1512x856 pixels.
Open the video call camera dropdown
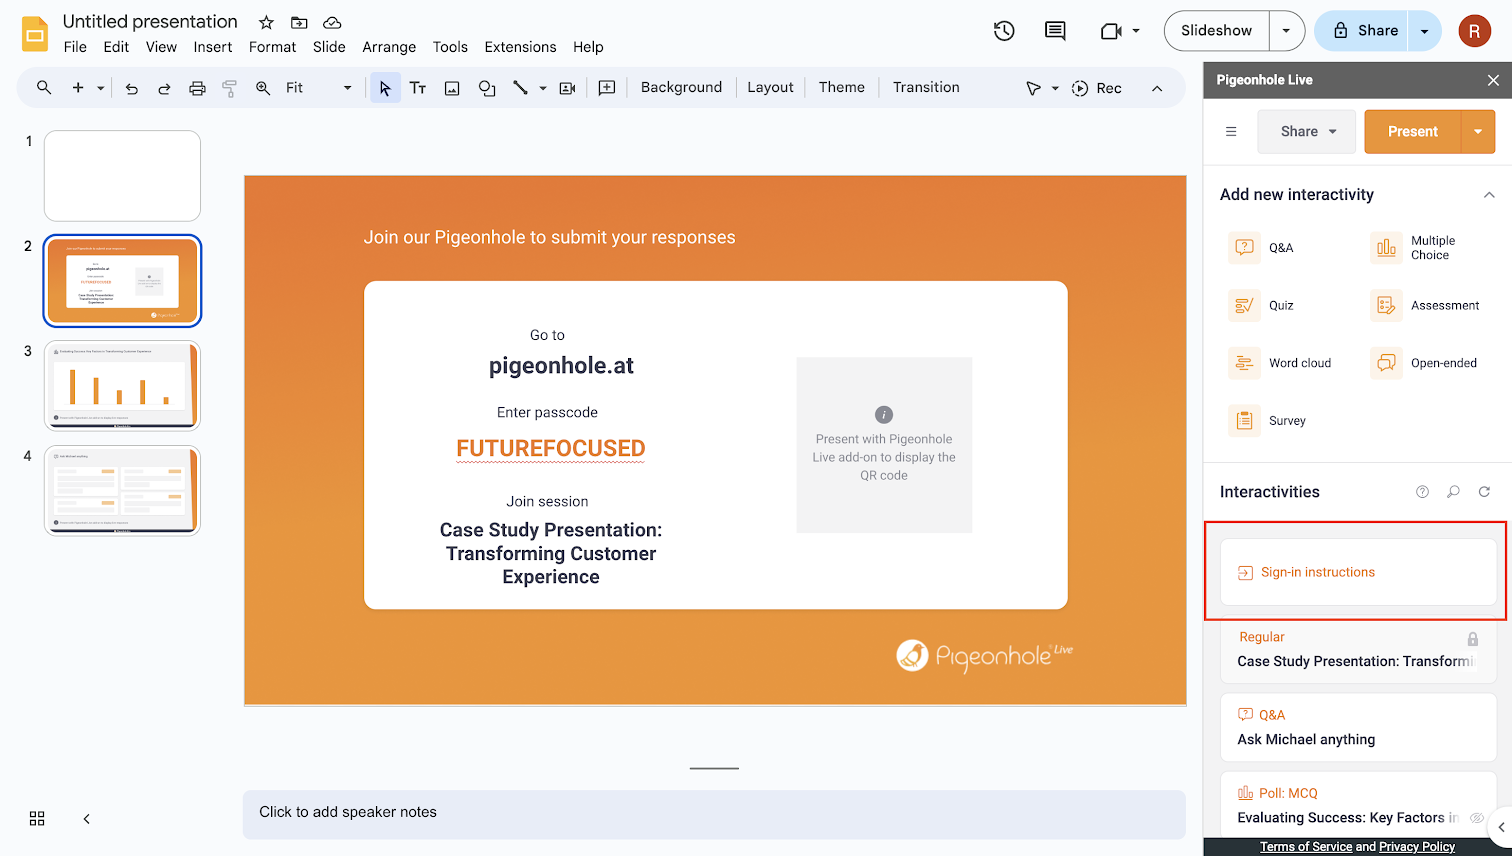click(x=1120, y=31)
